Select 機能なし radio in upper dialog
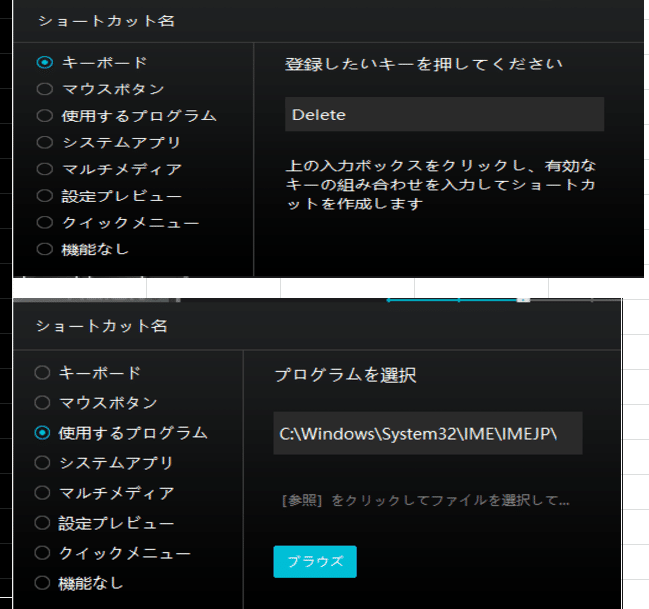The width and height of the screenshot is (649, 609). pyautogui.click(x=45, y=249)
